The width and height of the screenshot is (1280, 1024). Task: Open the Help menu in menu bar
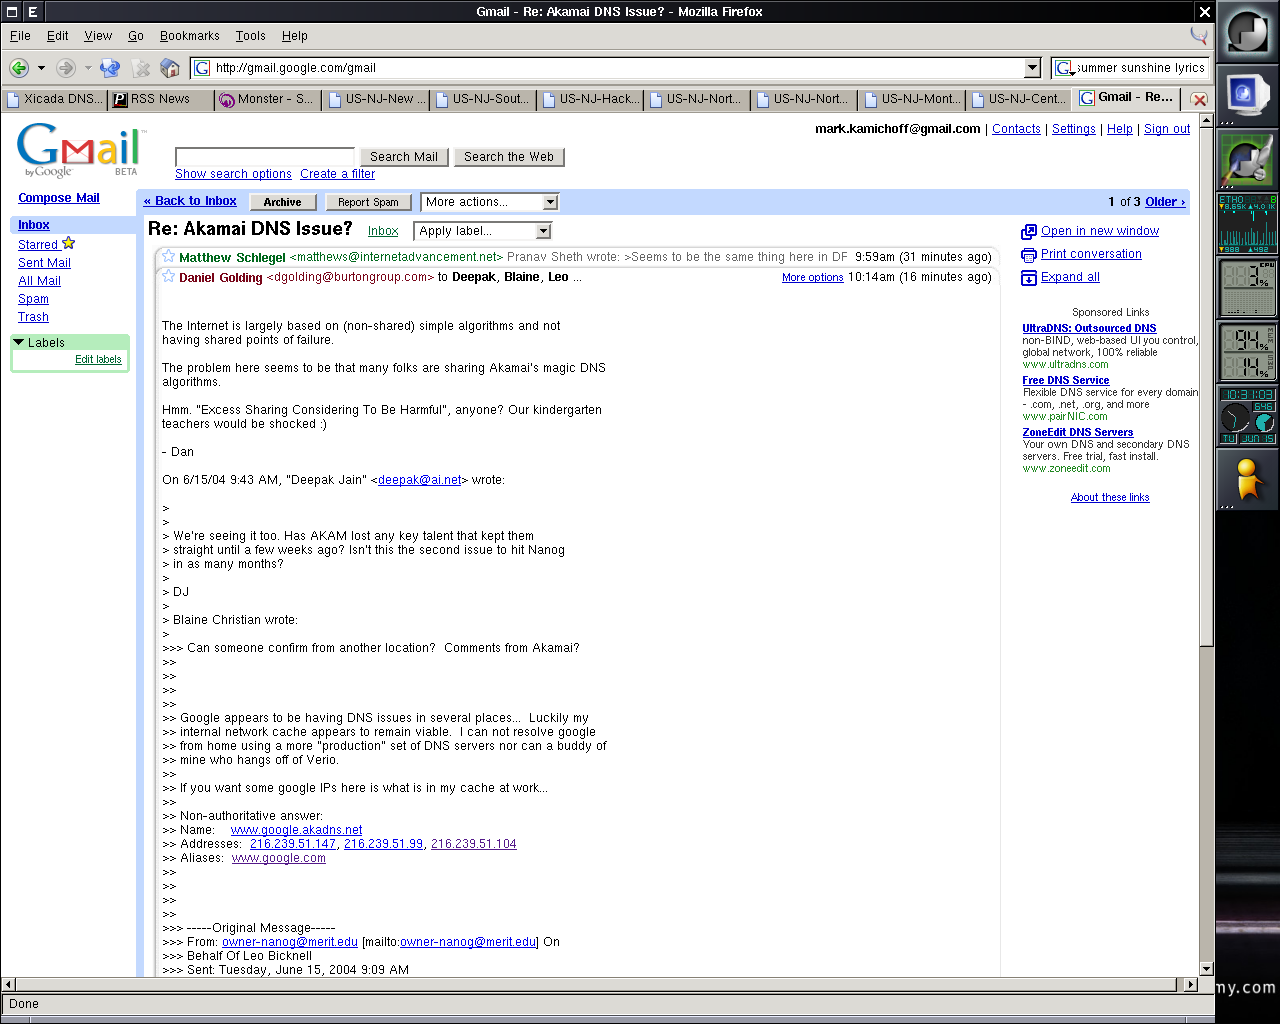(x=295, y=36)
